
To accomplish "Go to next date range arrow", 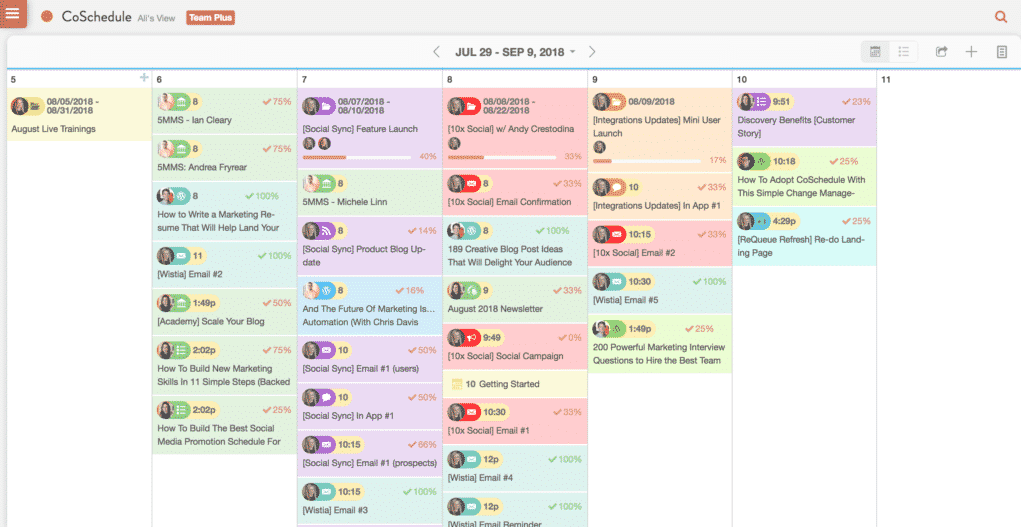I will (x=592, y=52).
